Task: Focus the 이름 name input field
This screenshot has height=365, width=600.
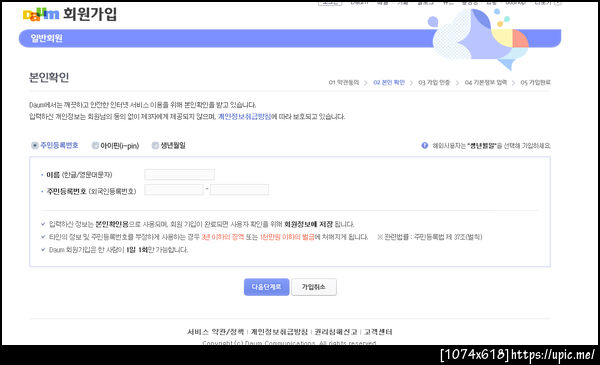Action: 179,174
